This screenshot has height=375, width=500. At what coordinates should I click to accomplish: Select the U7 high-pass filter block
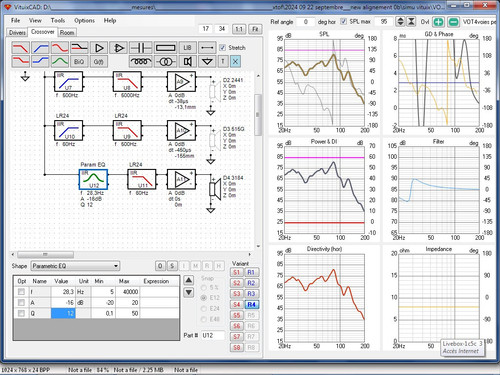pyautogui.click(x=68, y=82)
